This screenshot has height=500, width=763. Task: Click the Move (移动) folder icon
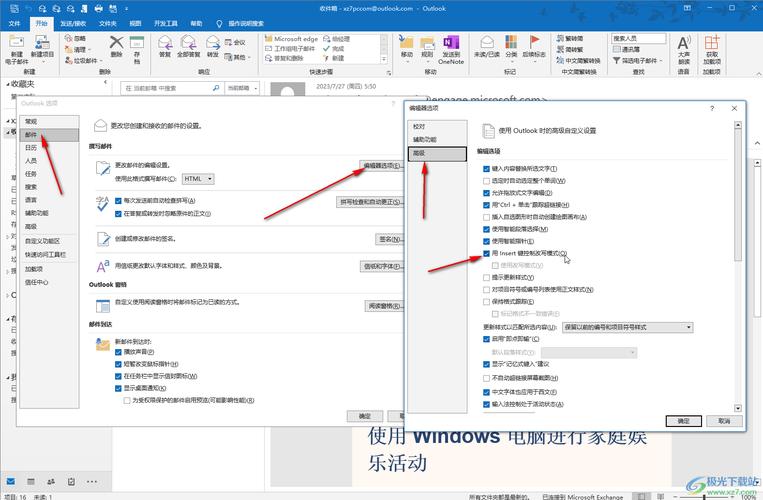point(406,43)
